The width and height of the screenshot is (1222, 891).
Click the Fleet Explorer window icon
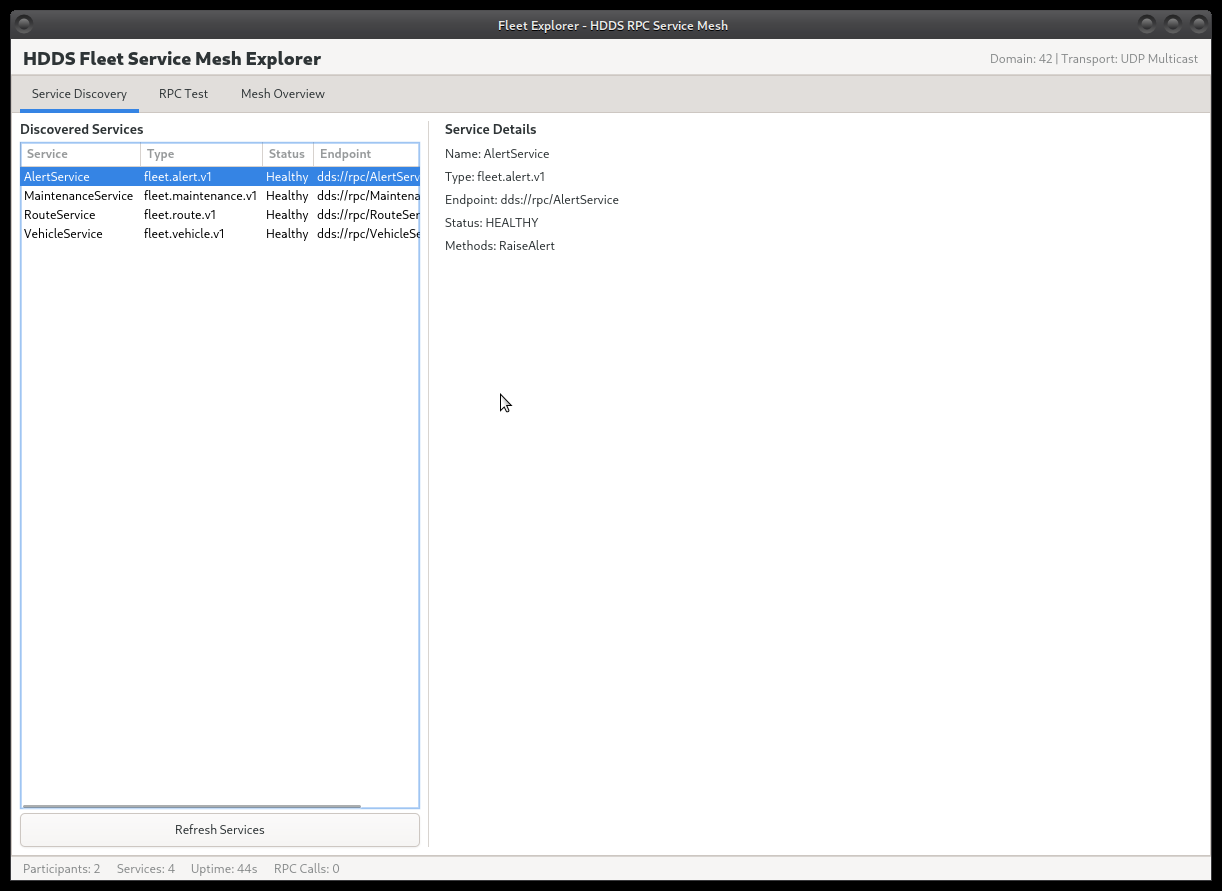[x=22, y=24]
